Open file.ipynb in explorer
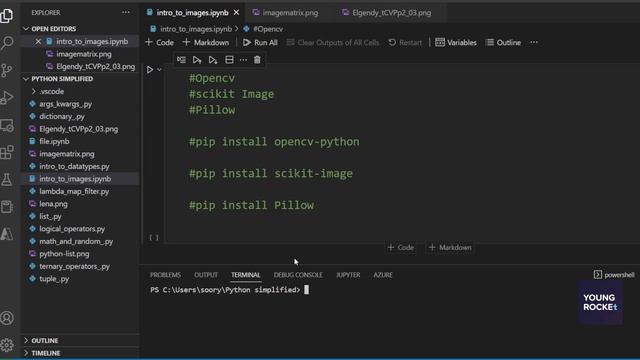 tap(54, 141)
